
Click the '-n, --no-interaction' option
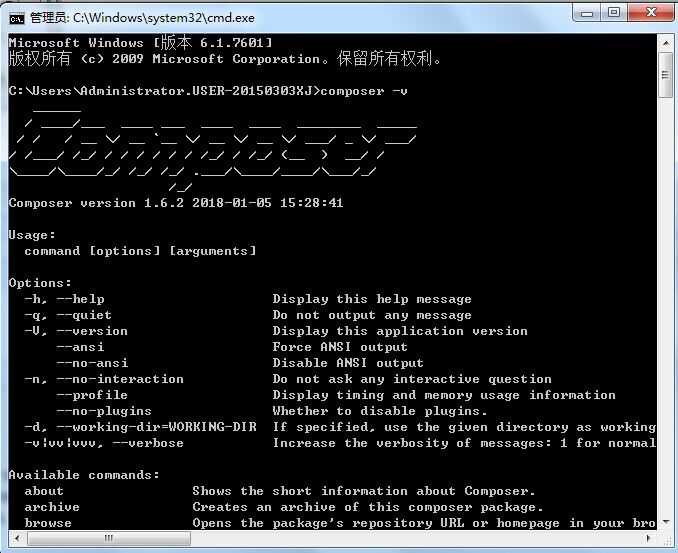pos(104,379)
